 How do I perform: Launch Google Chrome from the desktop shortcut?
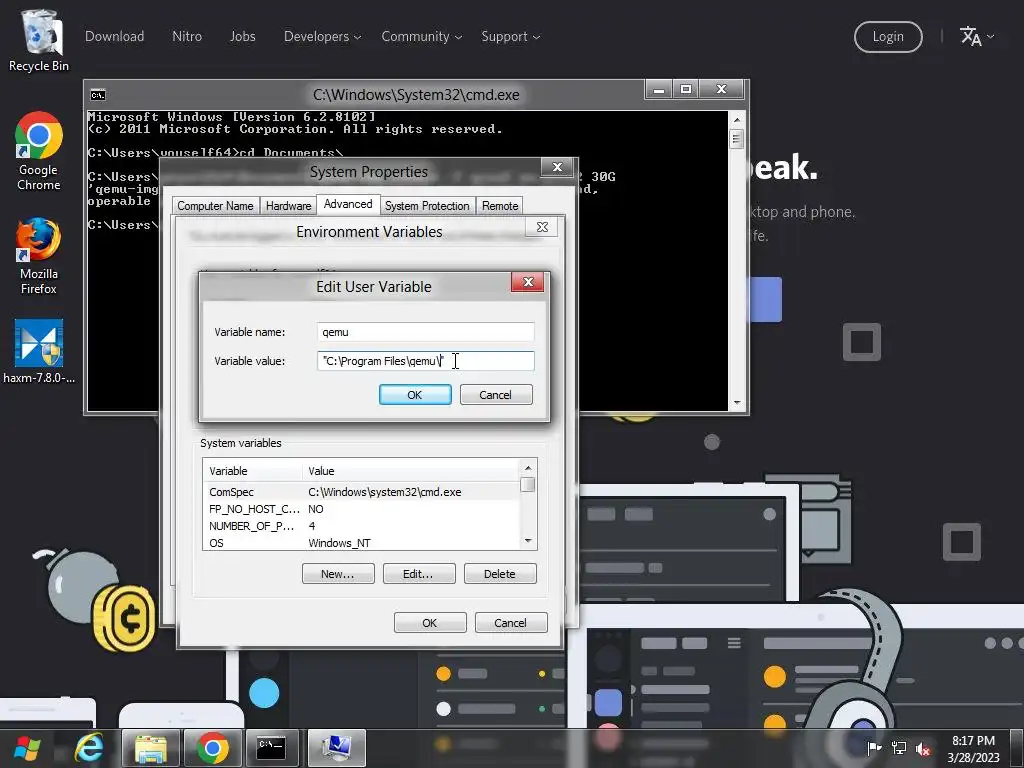click(x=39, y=151)
